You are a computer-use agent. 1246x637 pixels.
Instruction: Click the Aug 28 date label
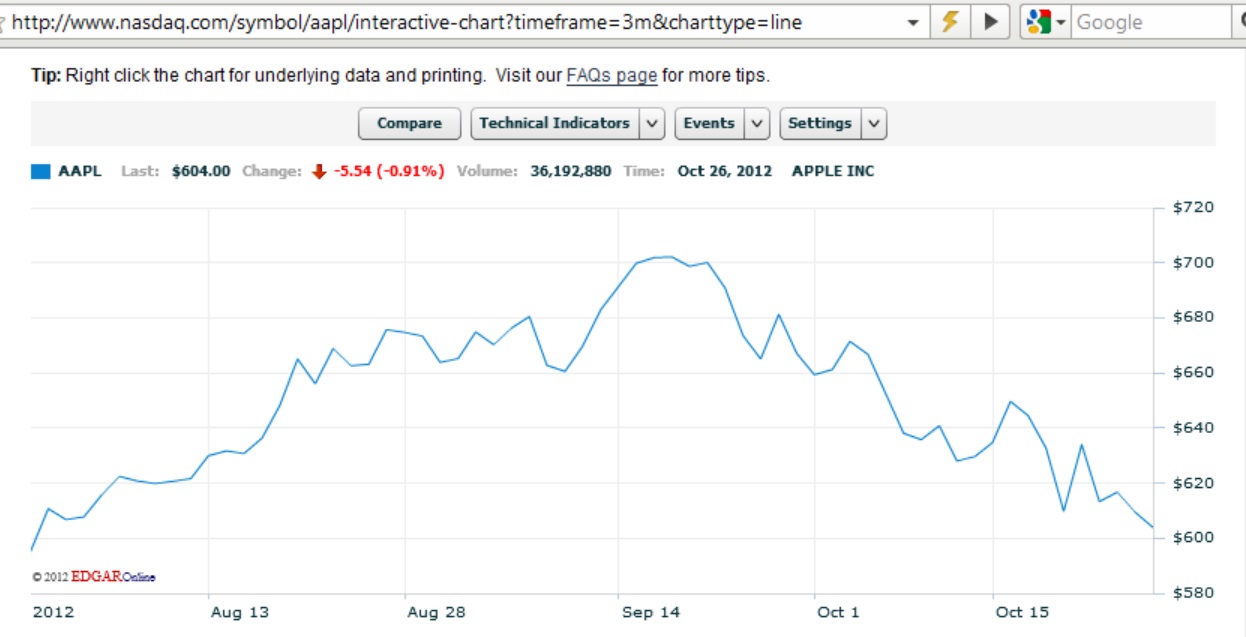click(x=436, y=612)
